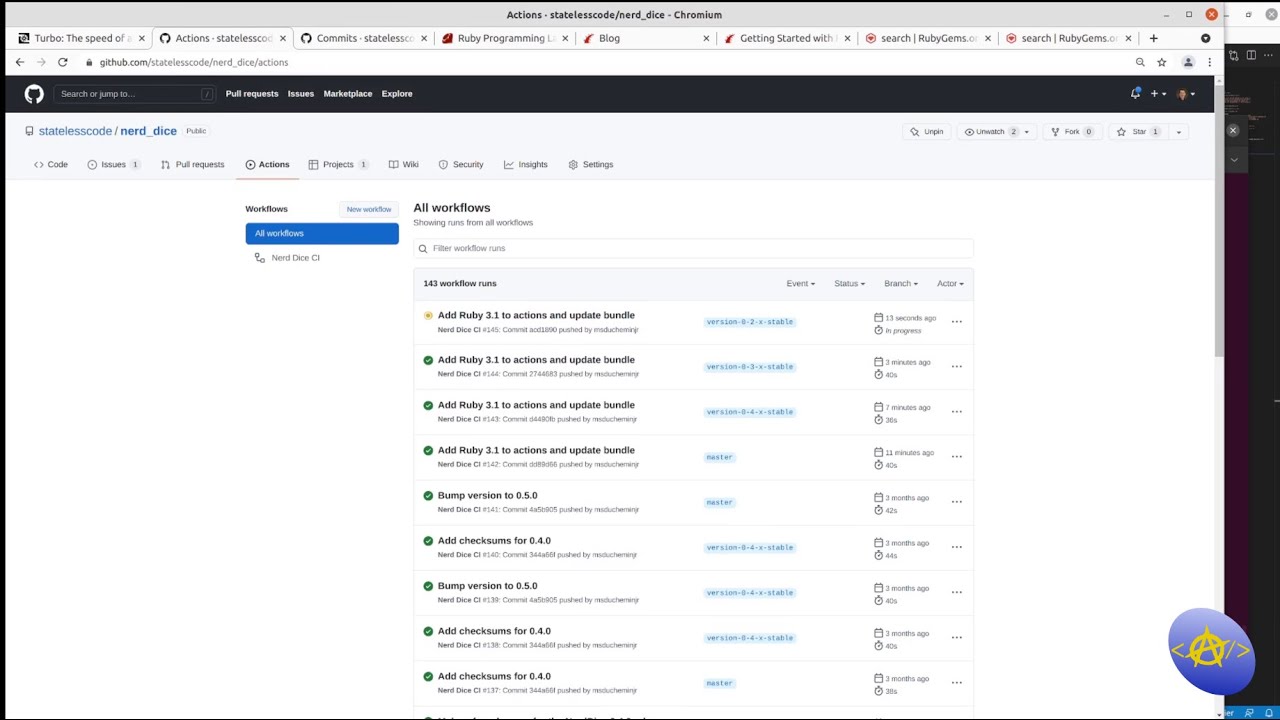Open the Code repository tab
The height and width of the screenshot is (720, 1280).
51,164
